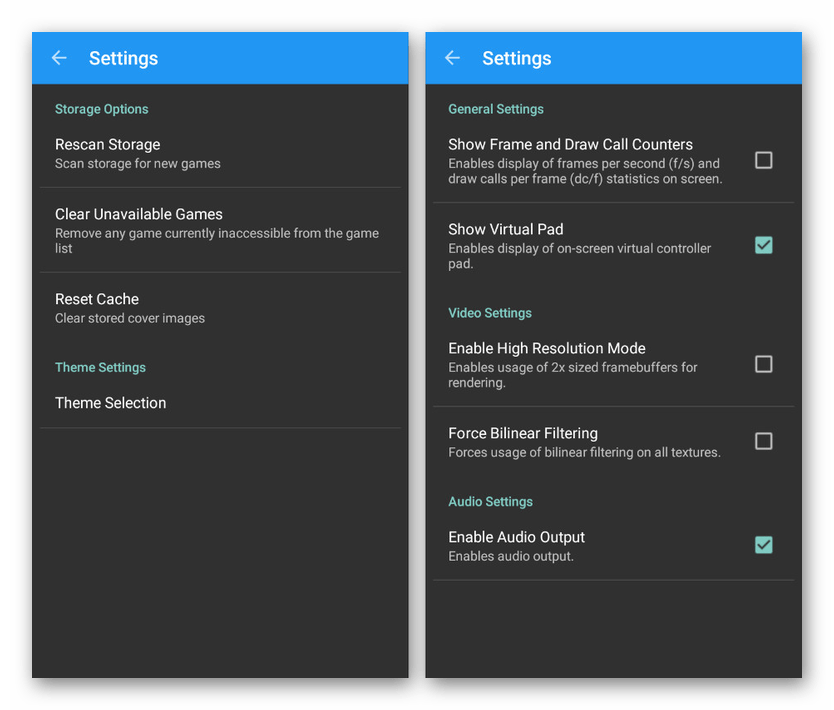This screenshot has width=834, height=710.
Task: Open the Theme Selection option
Action: [x=111, y=403]
